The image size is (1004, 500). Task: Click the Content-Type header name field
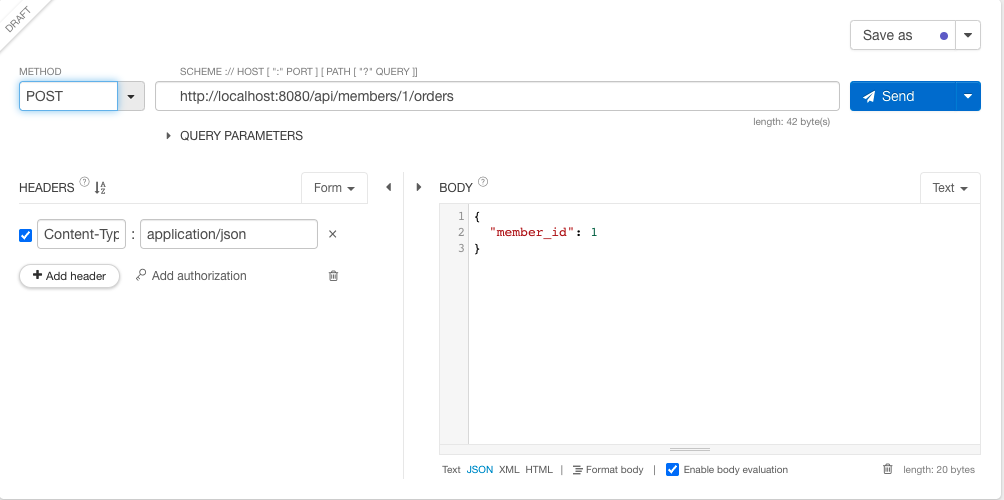[81, 234]
